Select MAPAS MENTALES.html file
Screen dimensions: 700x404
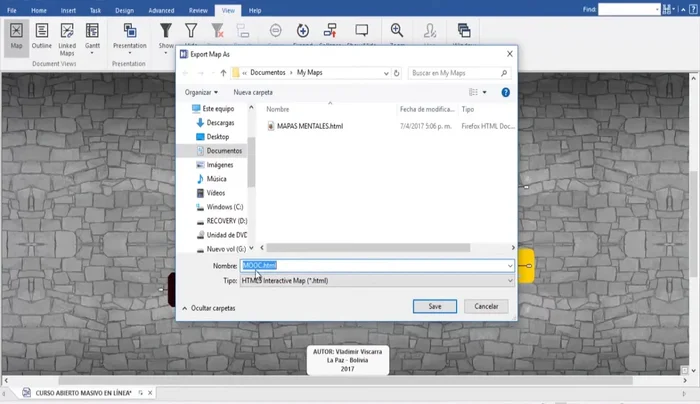coord(309,126)
